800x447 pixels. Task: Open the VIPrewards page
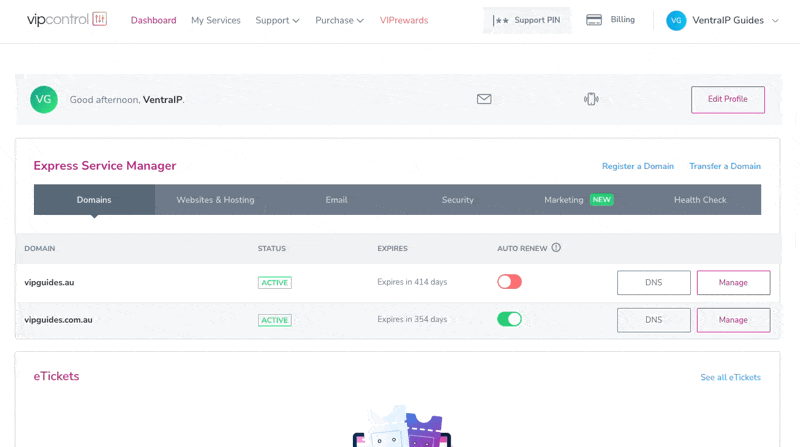404,20
